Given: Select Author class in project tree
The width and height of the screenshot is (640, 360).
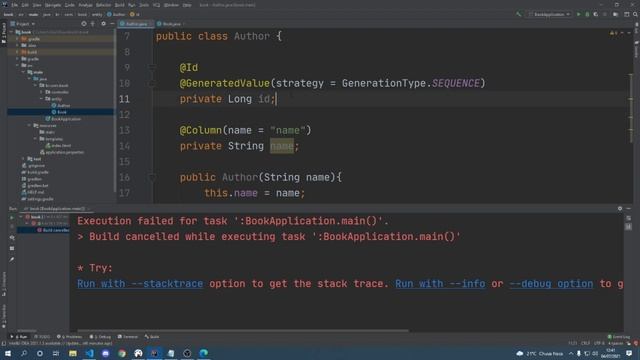Looking at the screenshot, I should pos(60,105).
